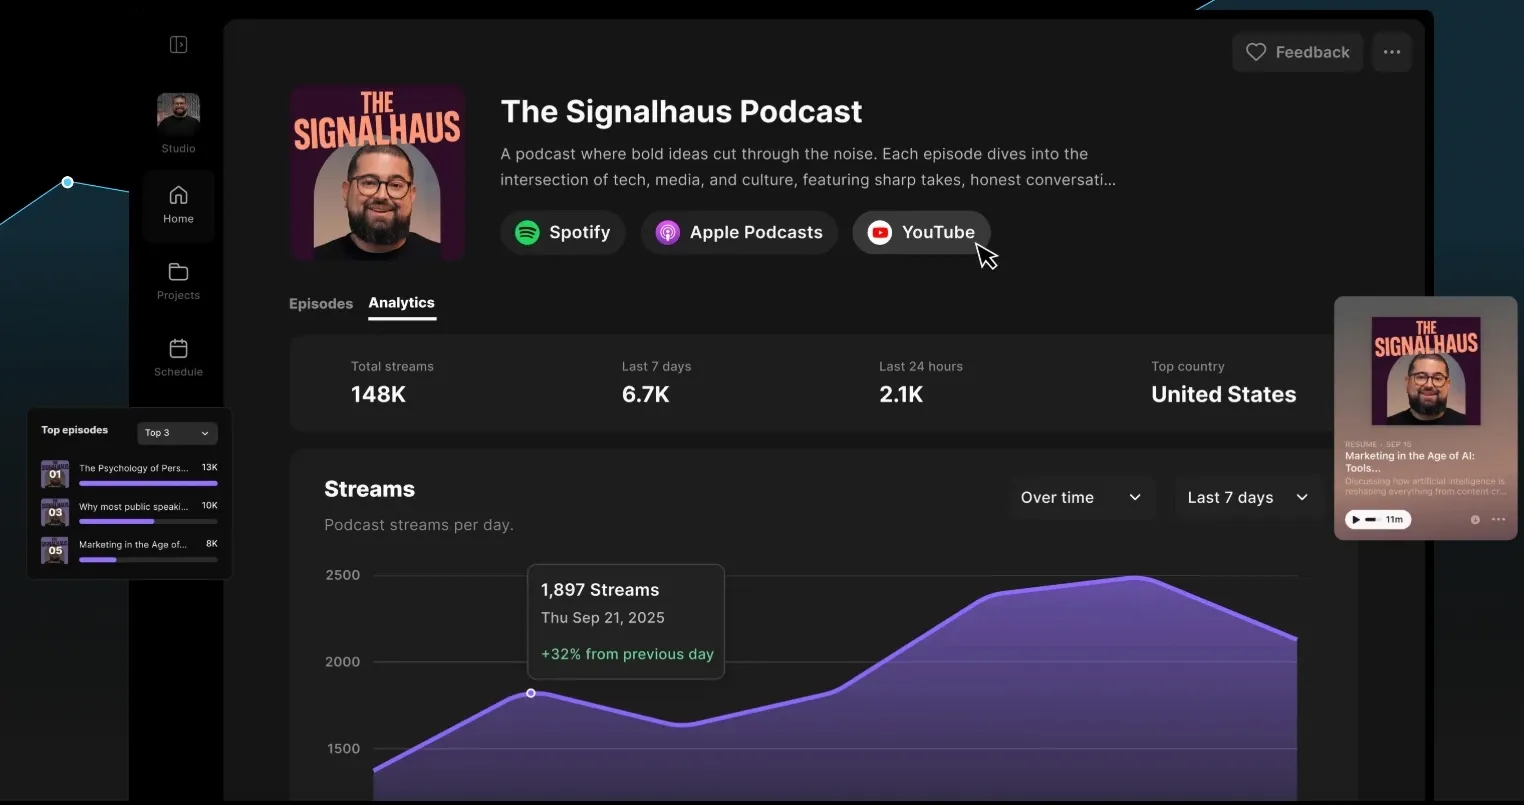The width and height of the screenshot is (1524, 805).
Task: Click the Streams chart heading
Action: tap(369, 489)
